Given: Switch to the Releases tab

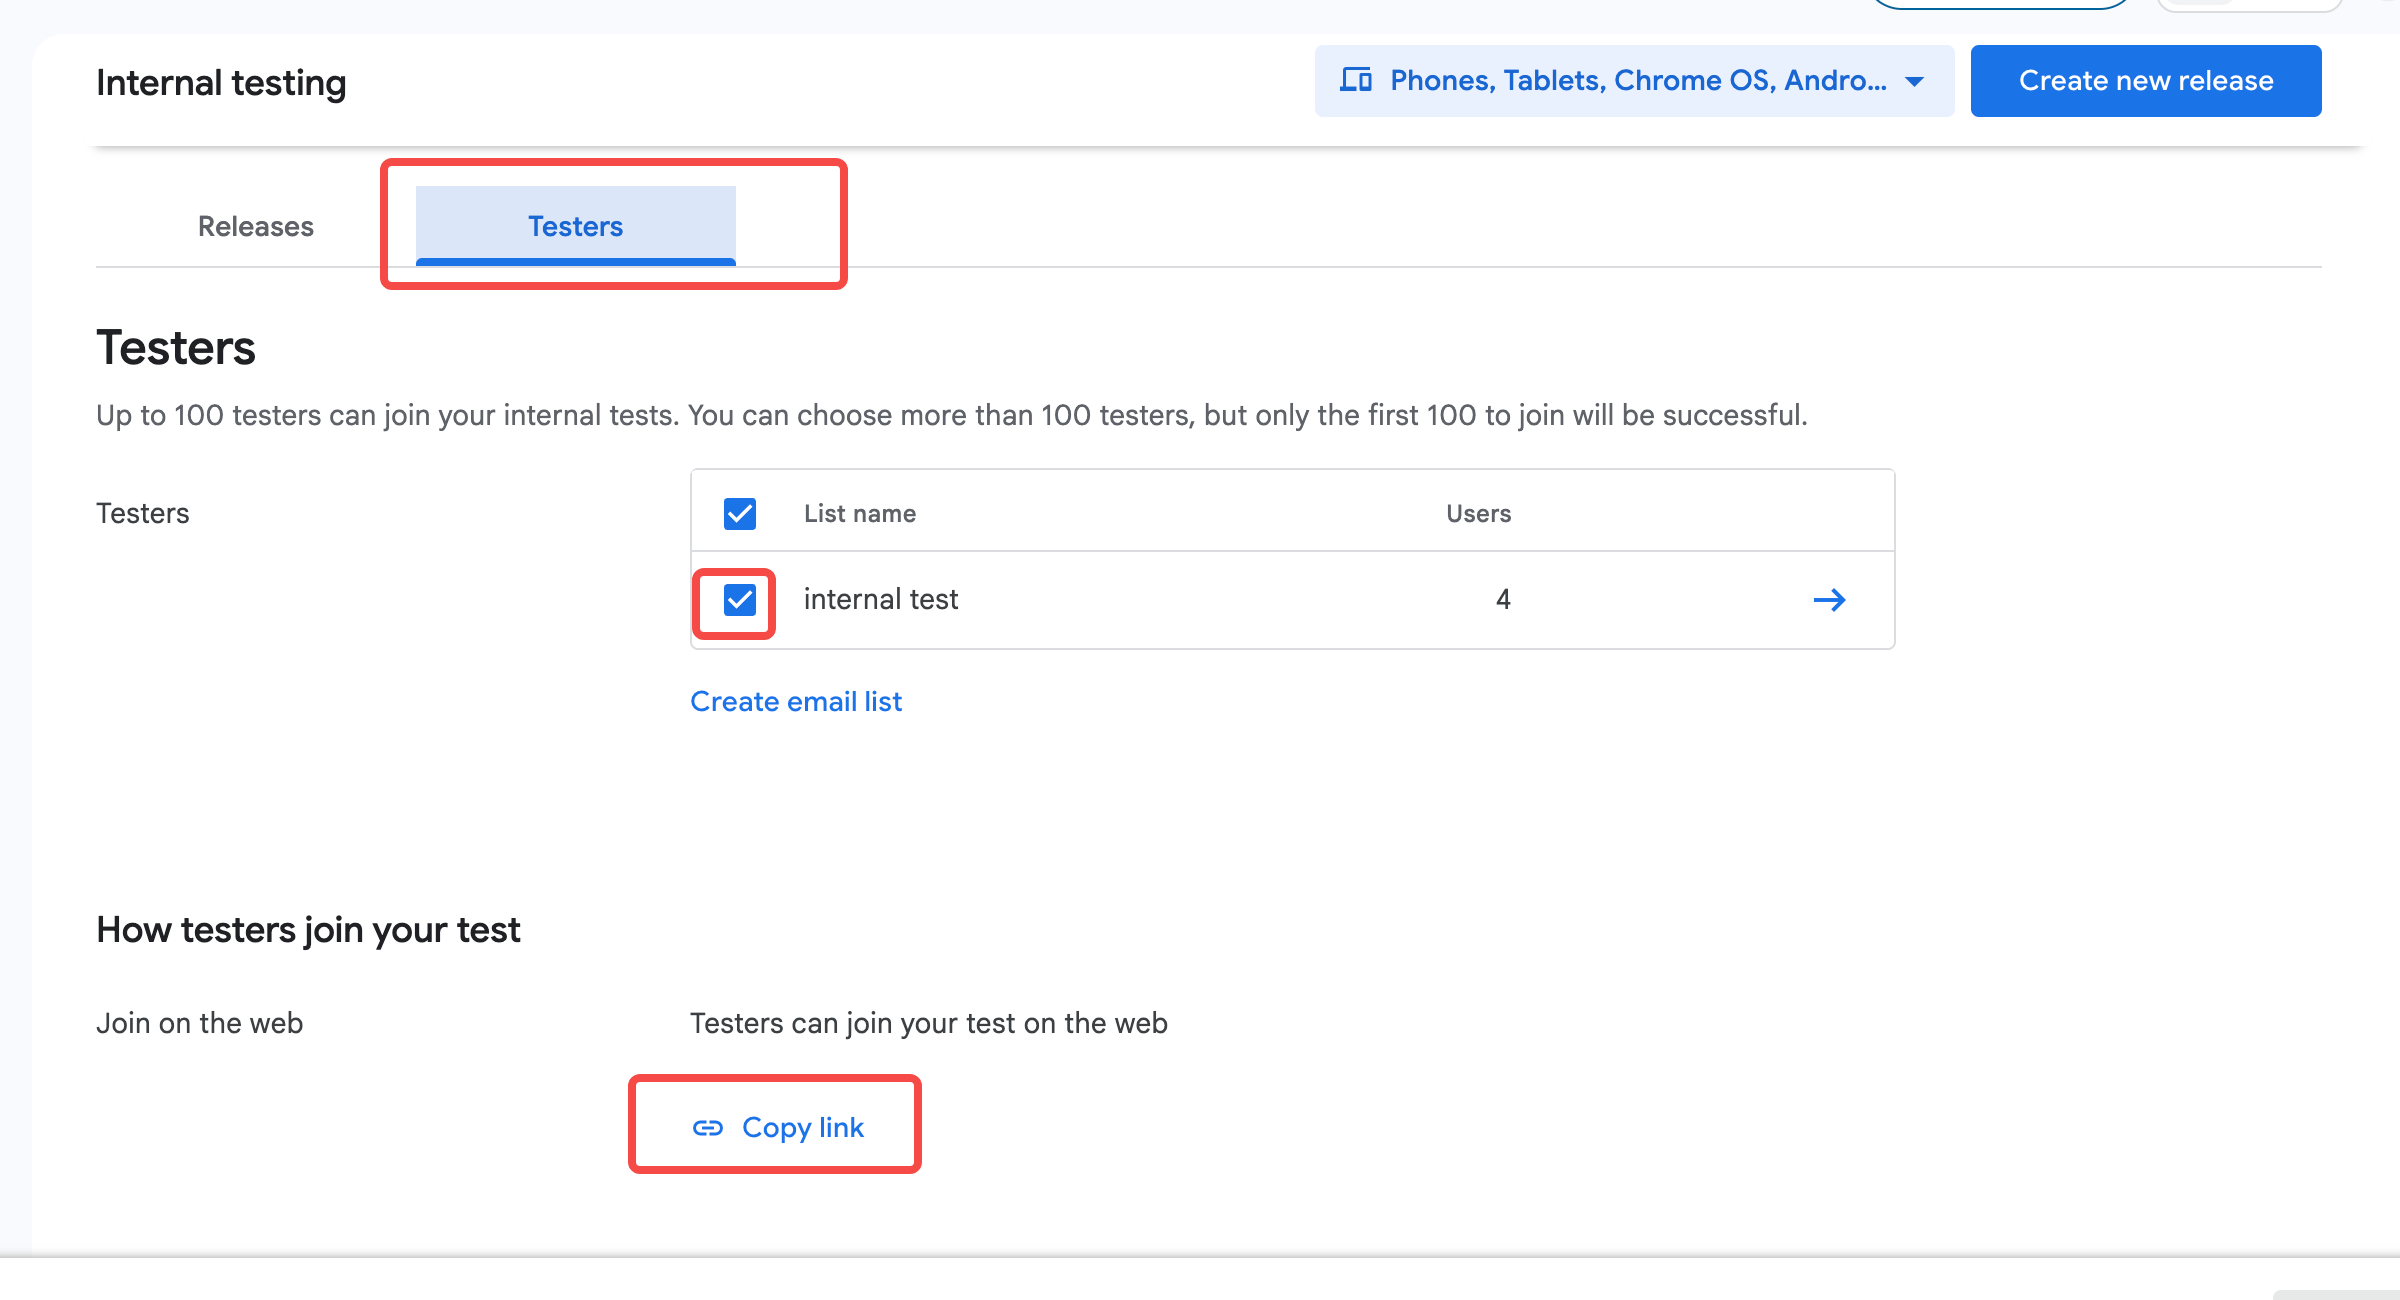Looking at the screenshot, I should [x=256, y=226].
